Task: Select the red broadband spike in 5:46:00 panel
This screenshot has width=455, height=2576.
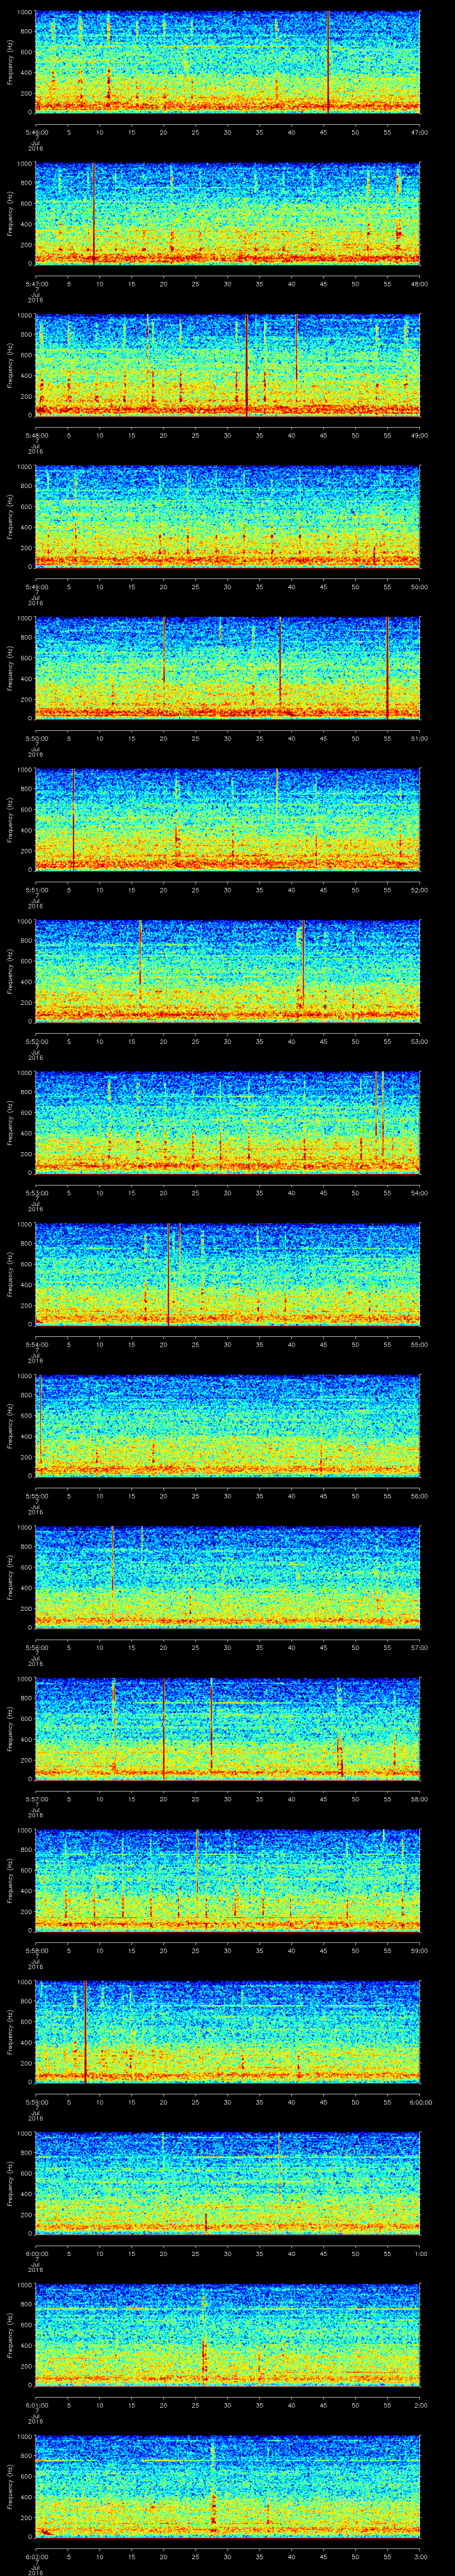Action: click(328, 62)
